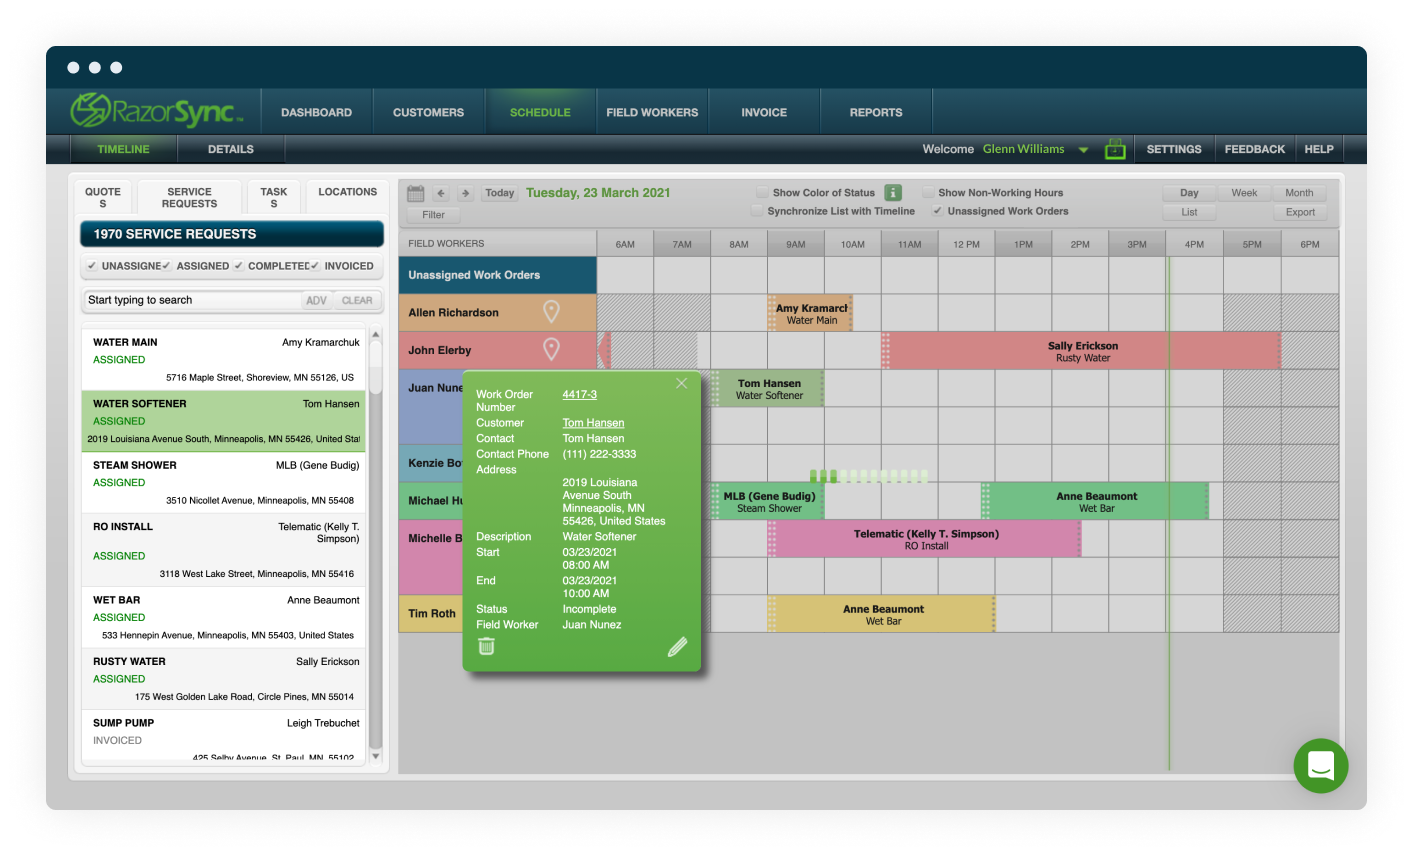
Task: Click the CLEAR search button
Action: (x=357, y=300)
